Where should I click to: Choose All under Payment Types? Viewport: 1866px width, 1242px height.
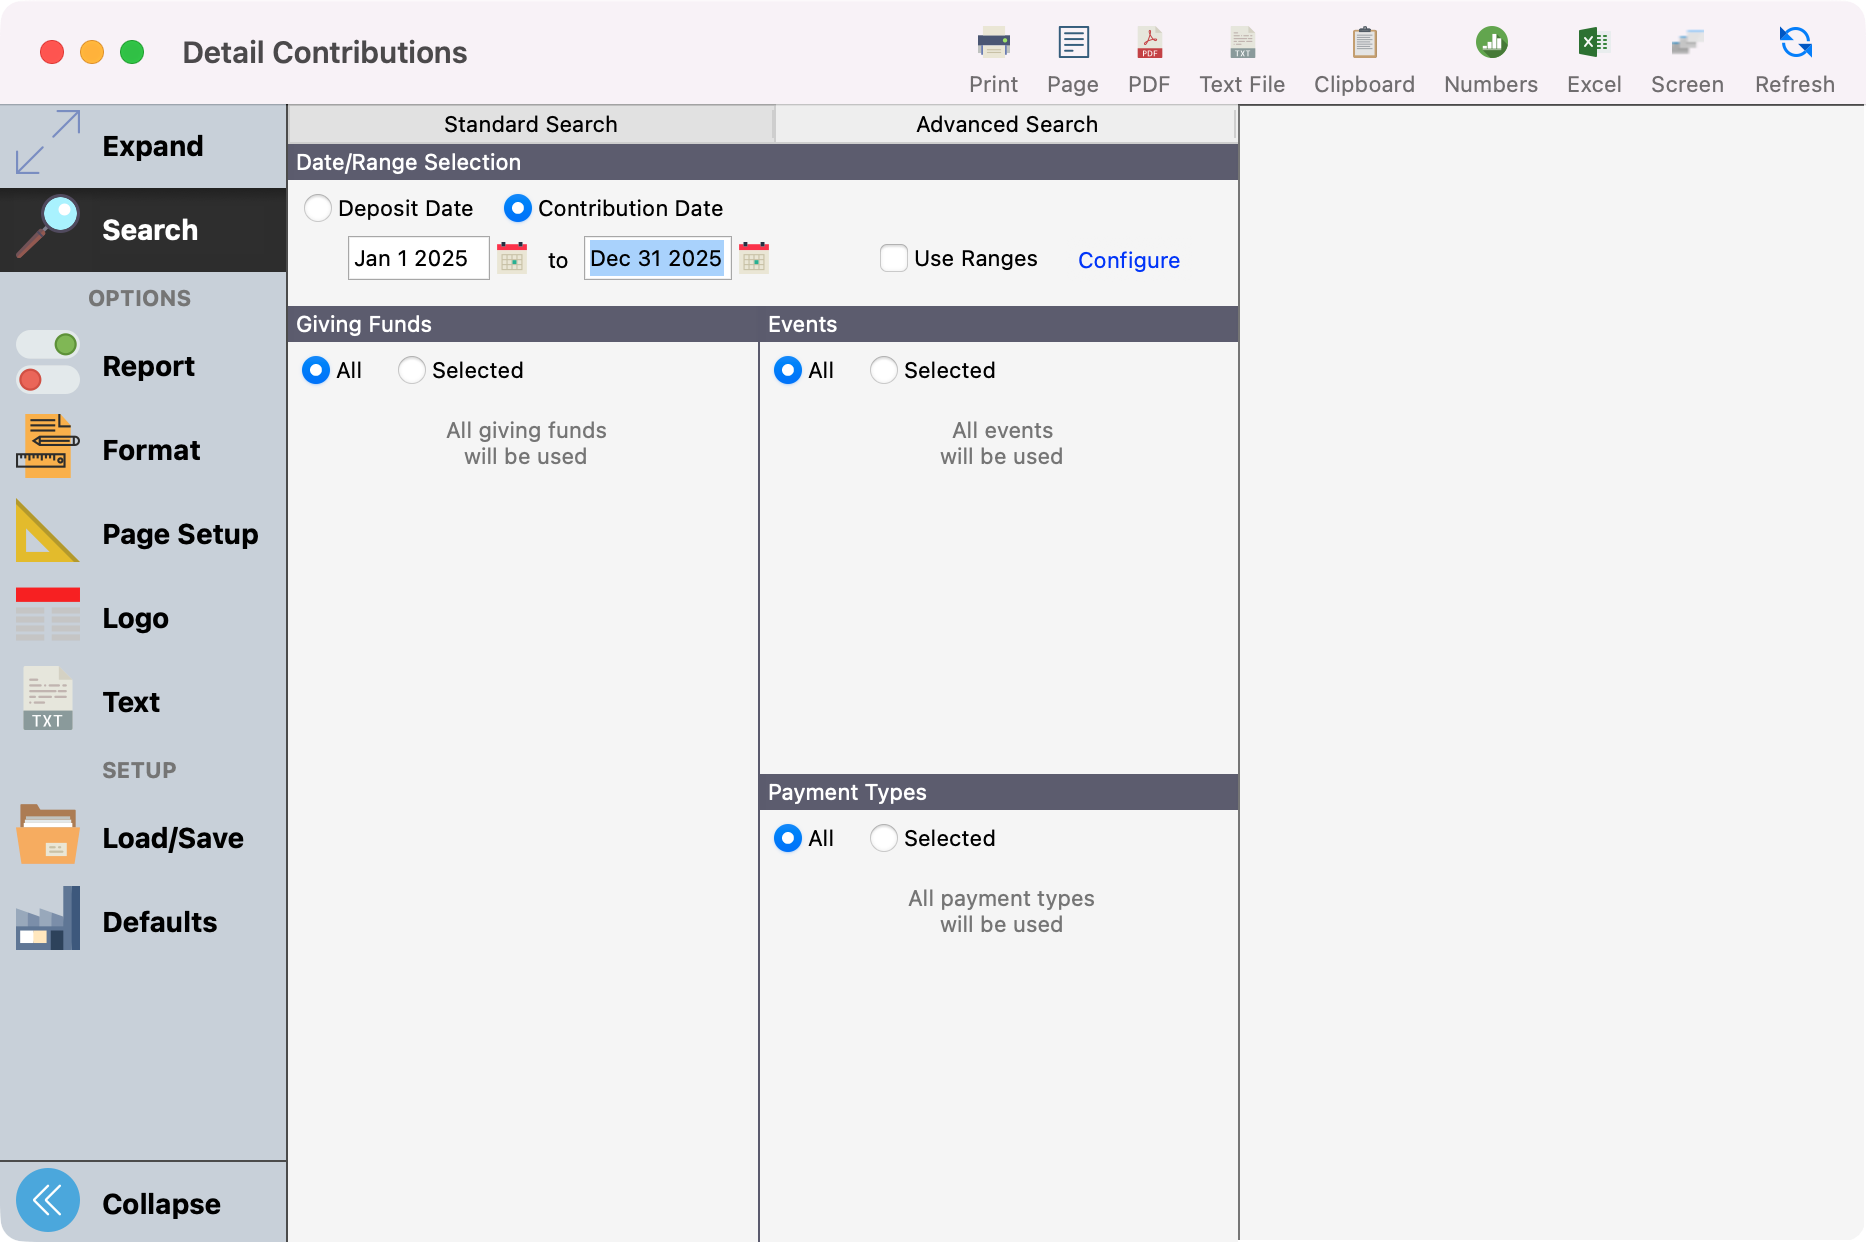pyautogui.click(x=788, y=838)
